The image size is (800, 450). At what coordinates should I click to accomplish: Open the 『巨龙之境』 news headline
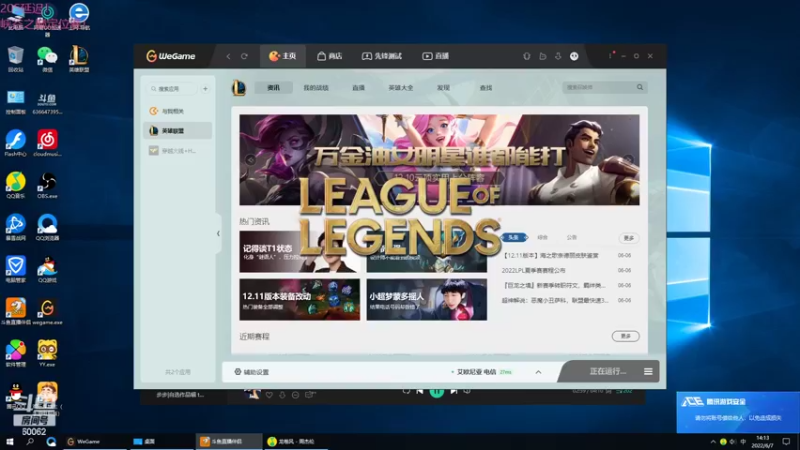click(554, 285)
